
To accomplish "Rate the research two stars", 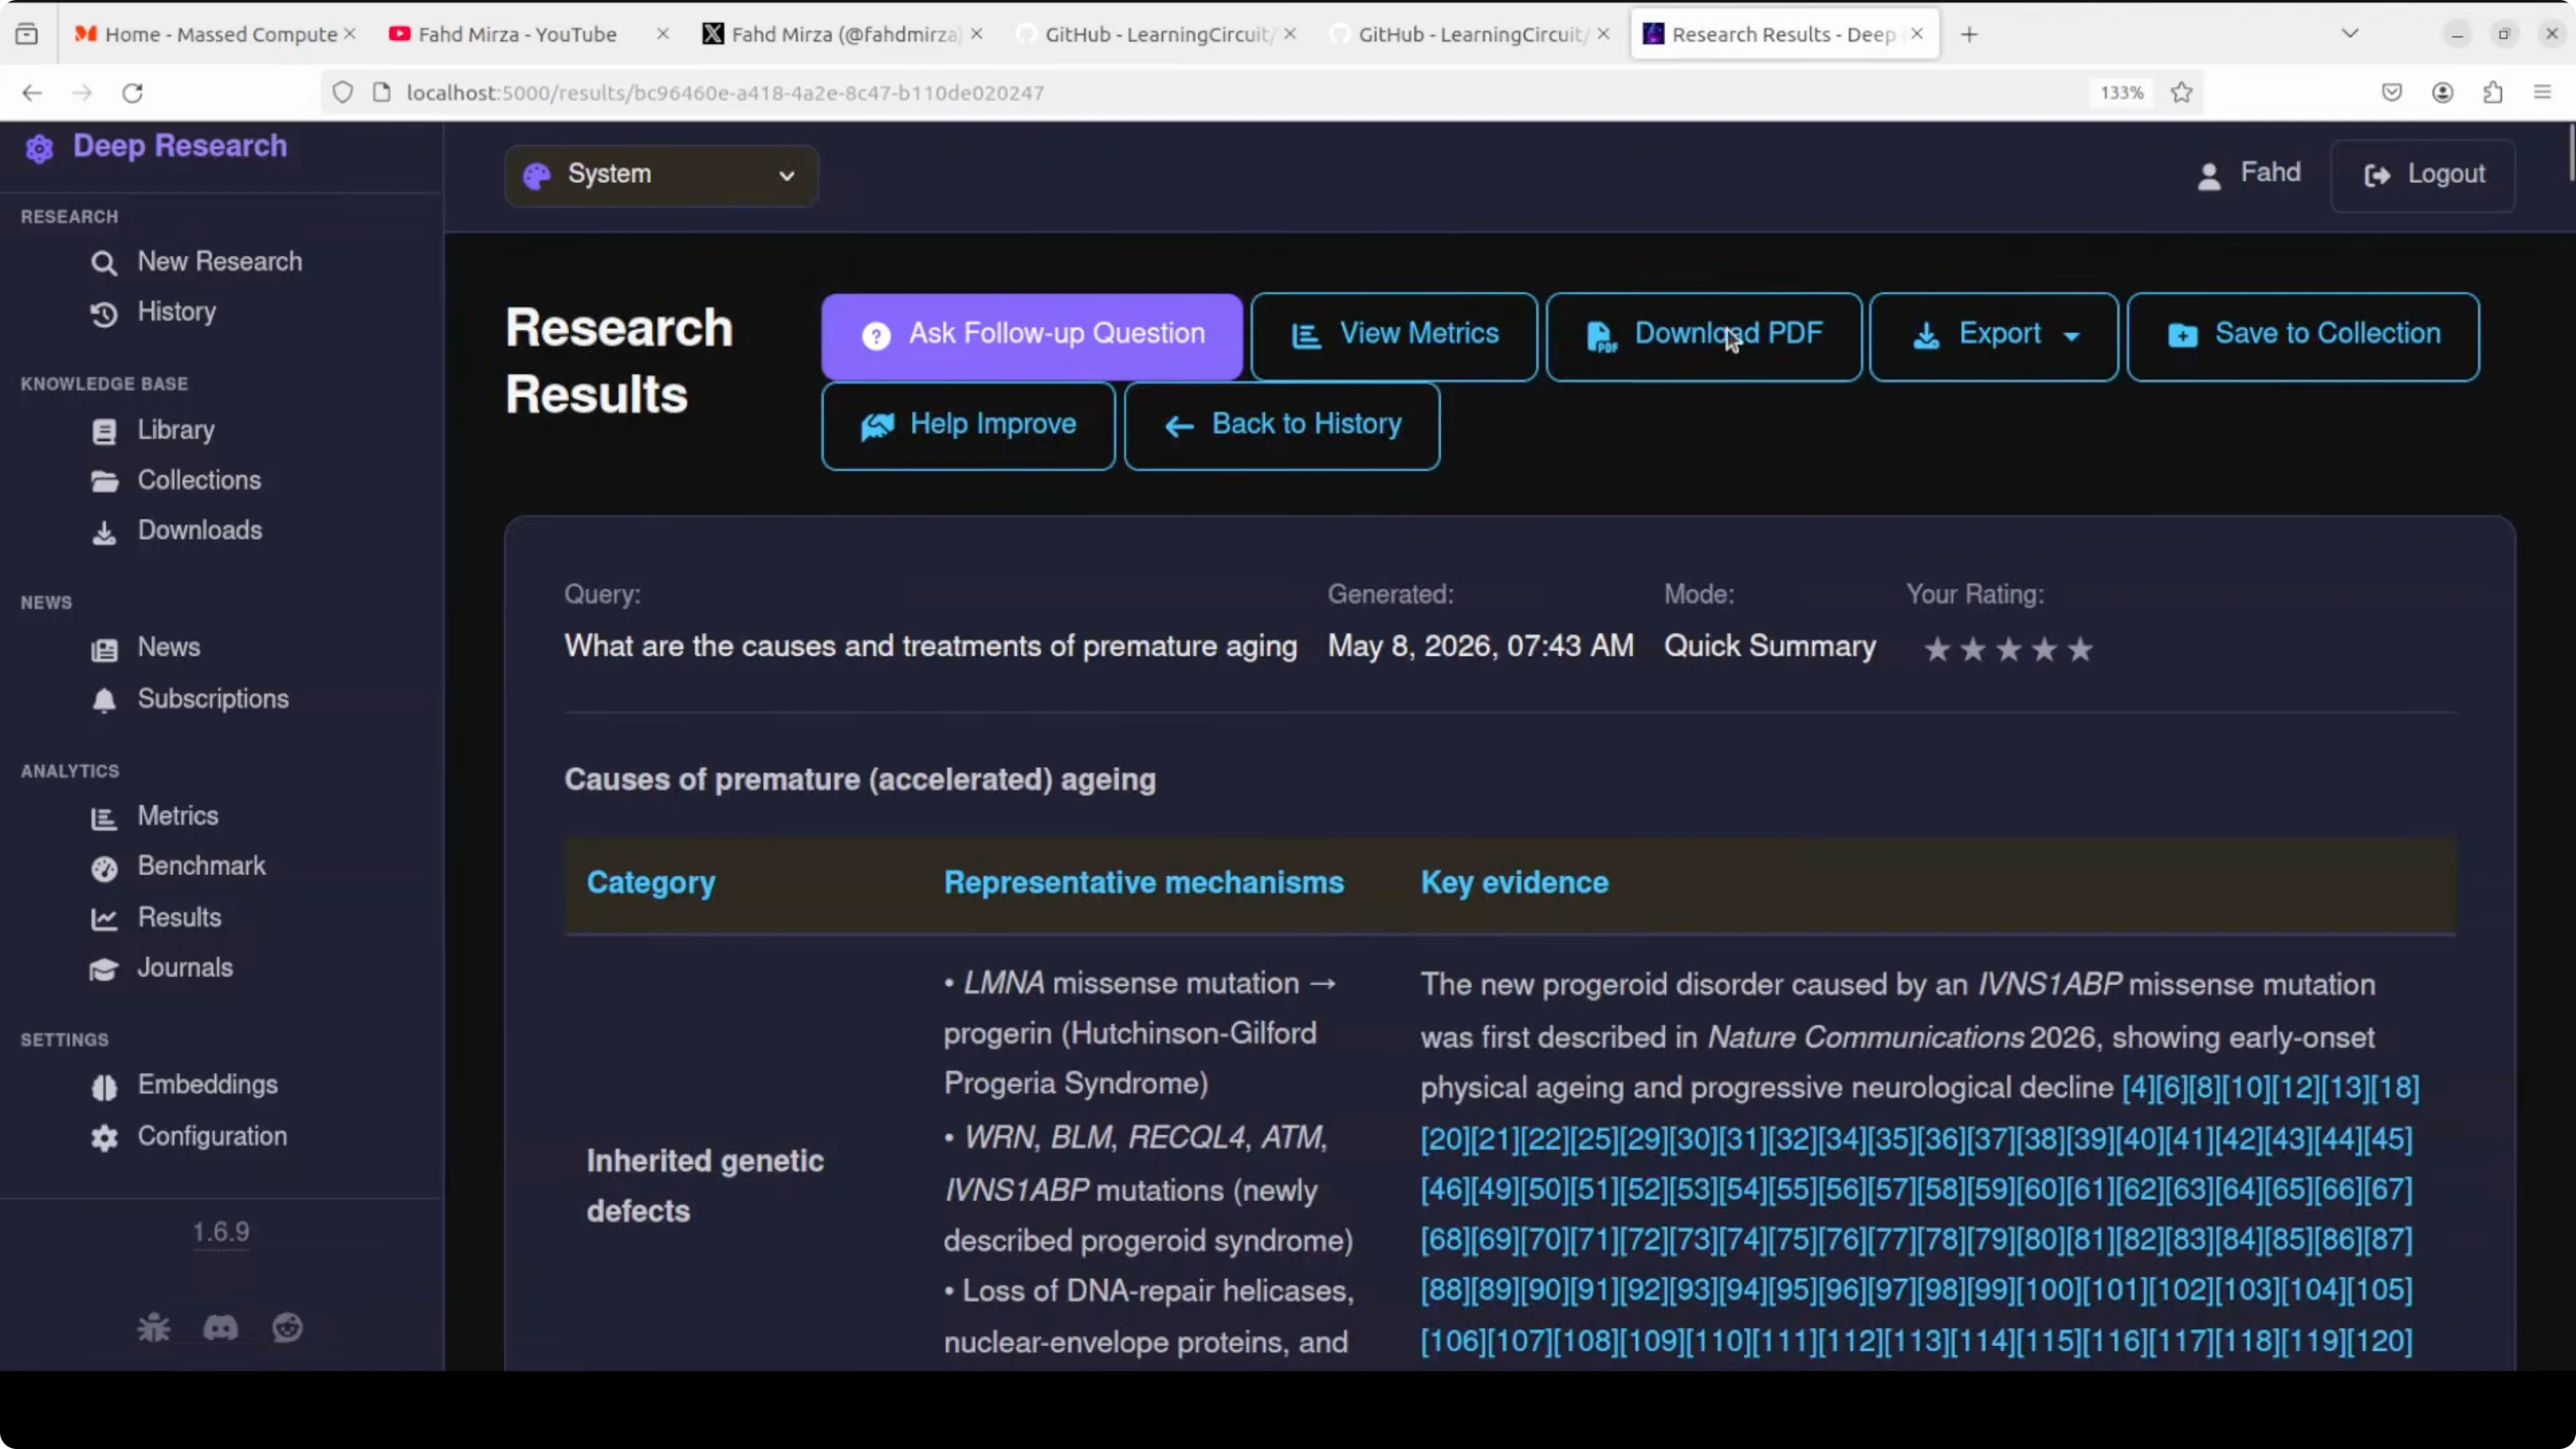I will tap(1973, 650).
